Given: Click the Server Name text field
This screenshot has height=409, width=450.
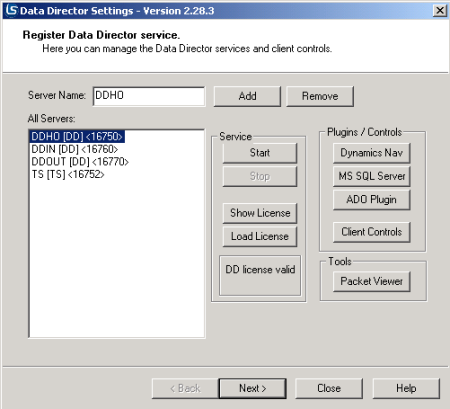Looking at the screenshot, I should 149,96.
